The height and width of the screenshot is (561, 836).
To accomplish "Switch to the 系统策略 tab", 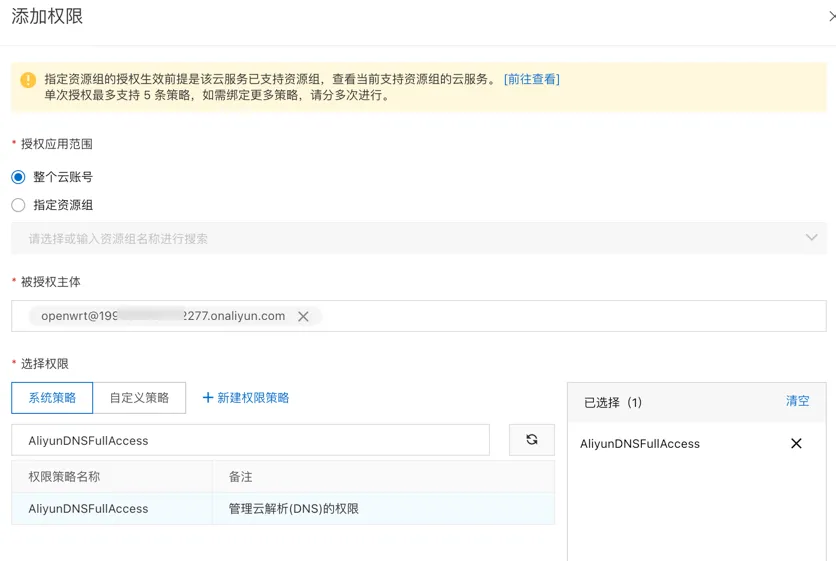I will [x=52, y=397].
